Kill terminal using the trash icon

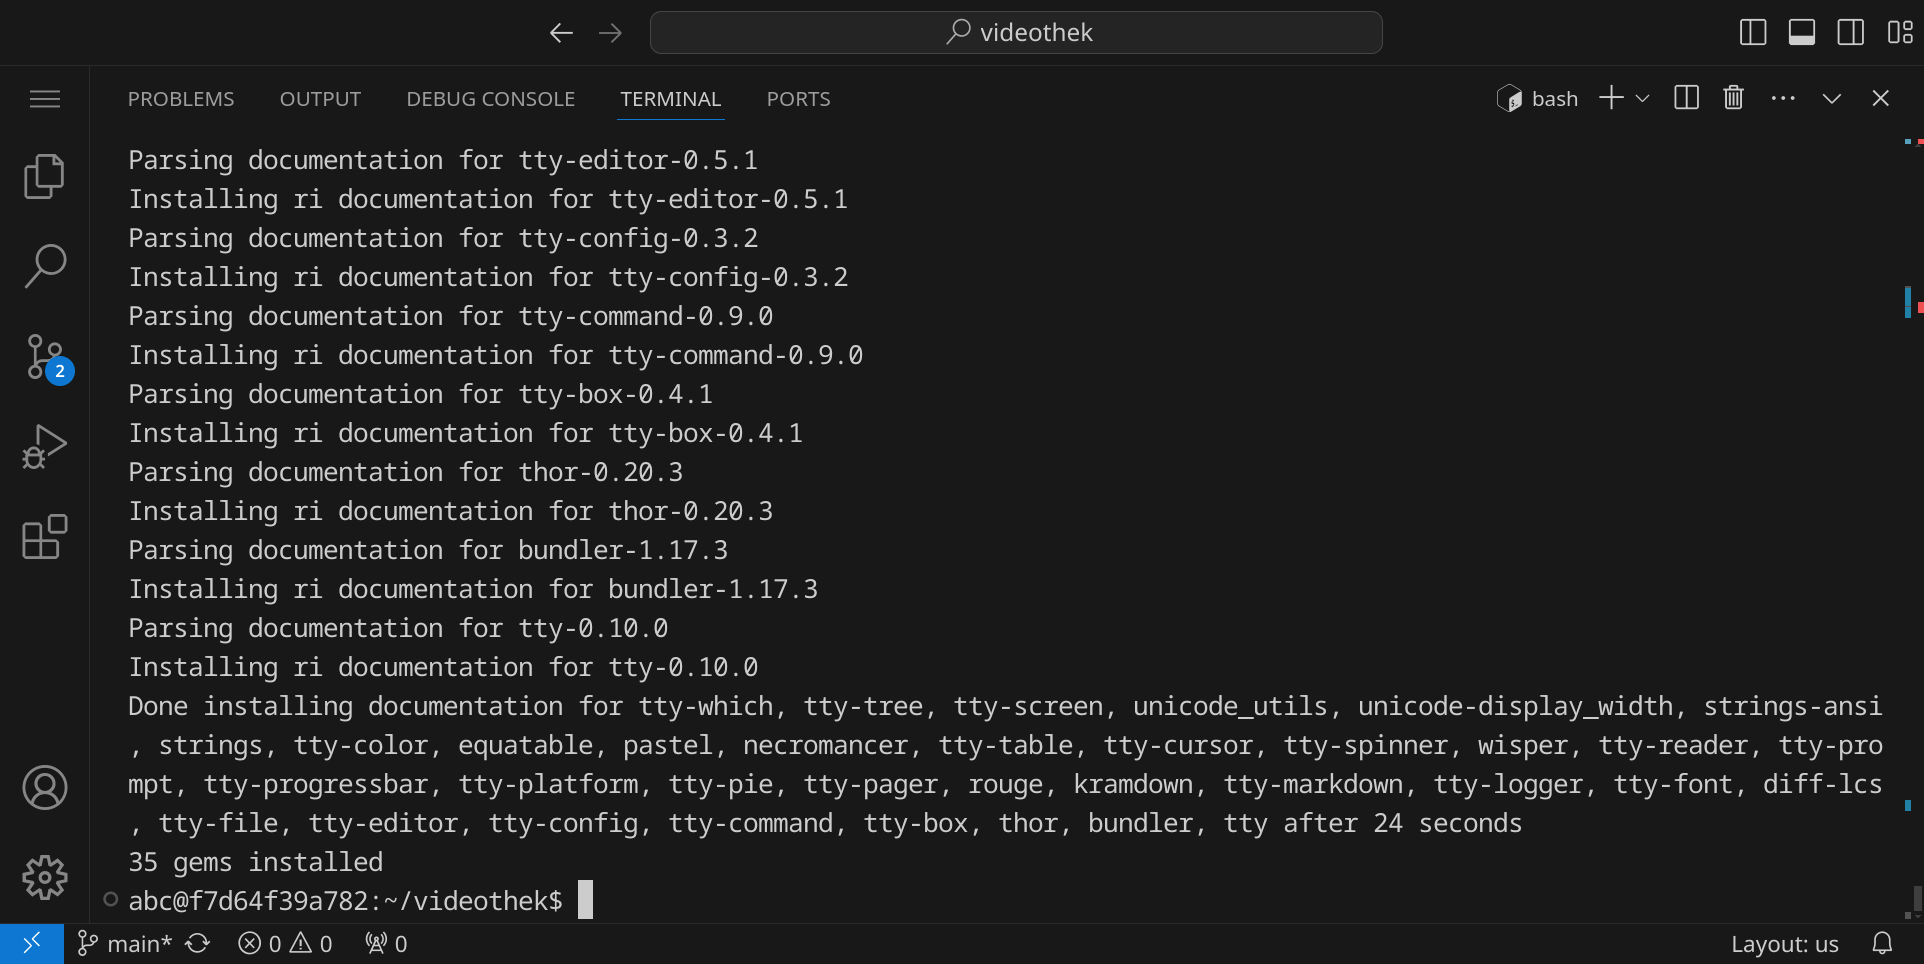click(x=1733, y=98)
